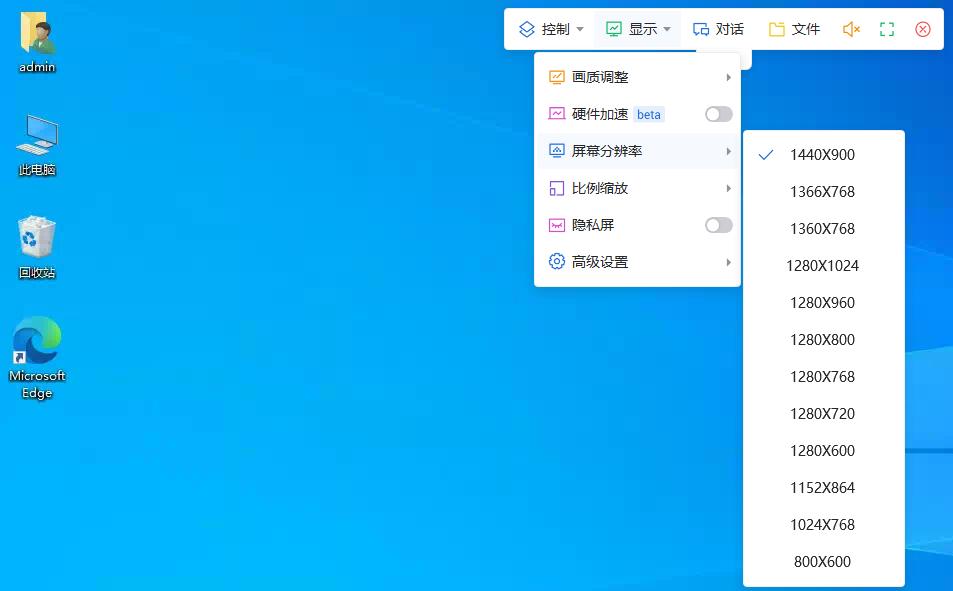The image size is (953, 591).
Task: Select the 800X600 resolution option
Action: [822, 561]
